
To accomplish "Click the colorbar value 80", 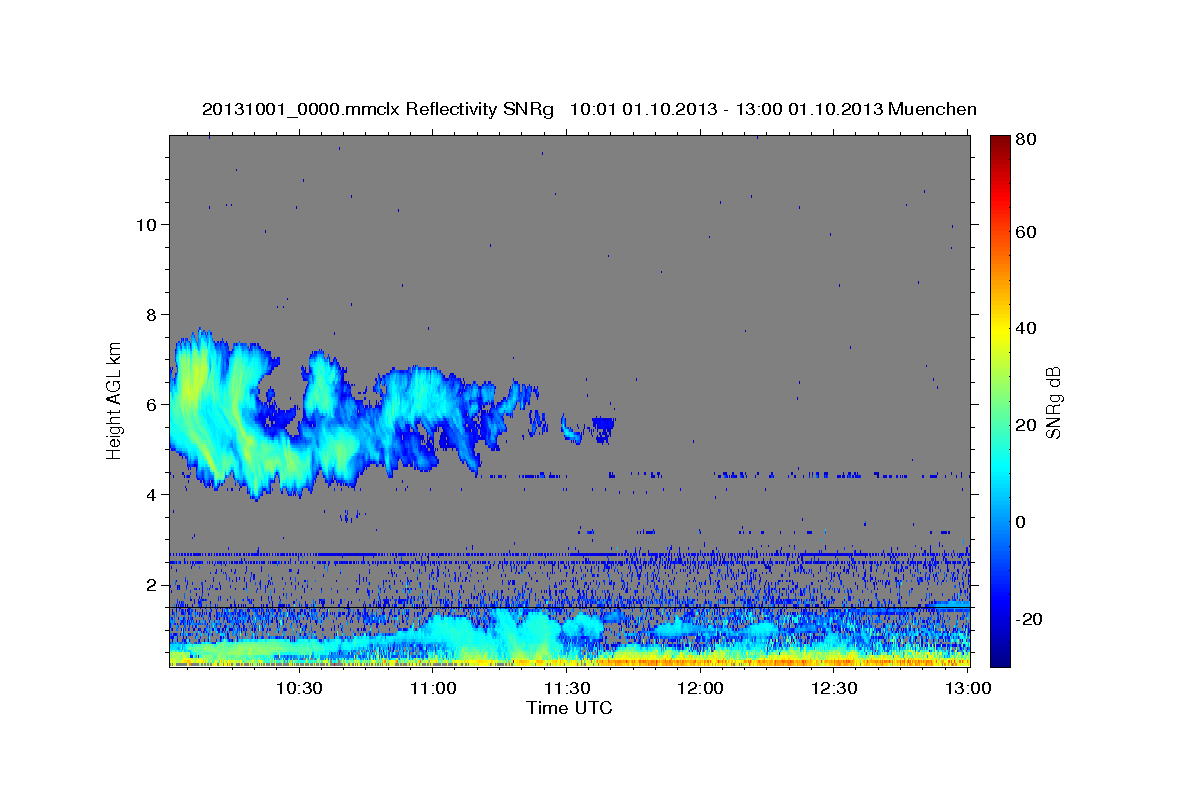I will [x=1024, y=141].
